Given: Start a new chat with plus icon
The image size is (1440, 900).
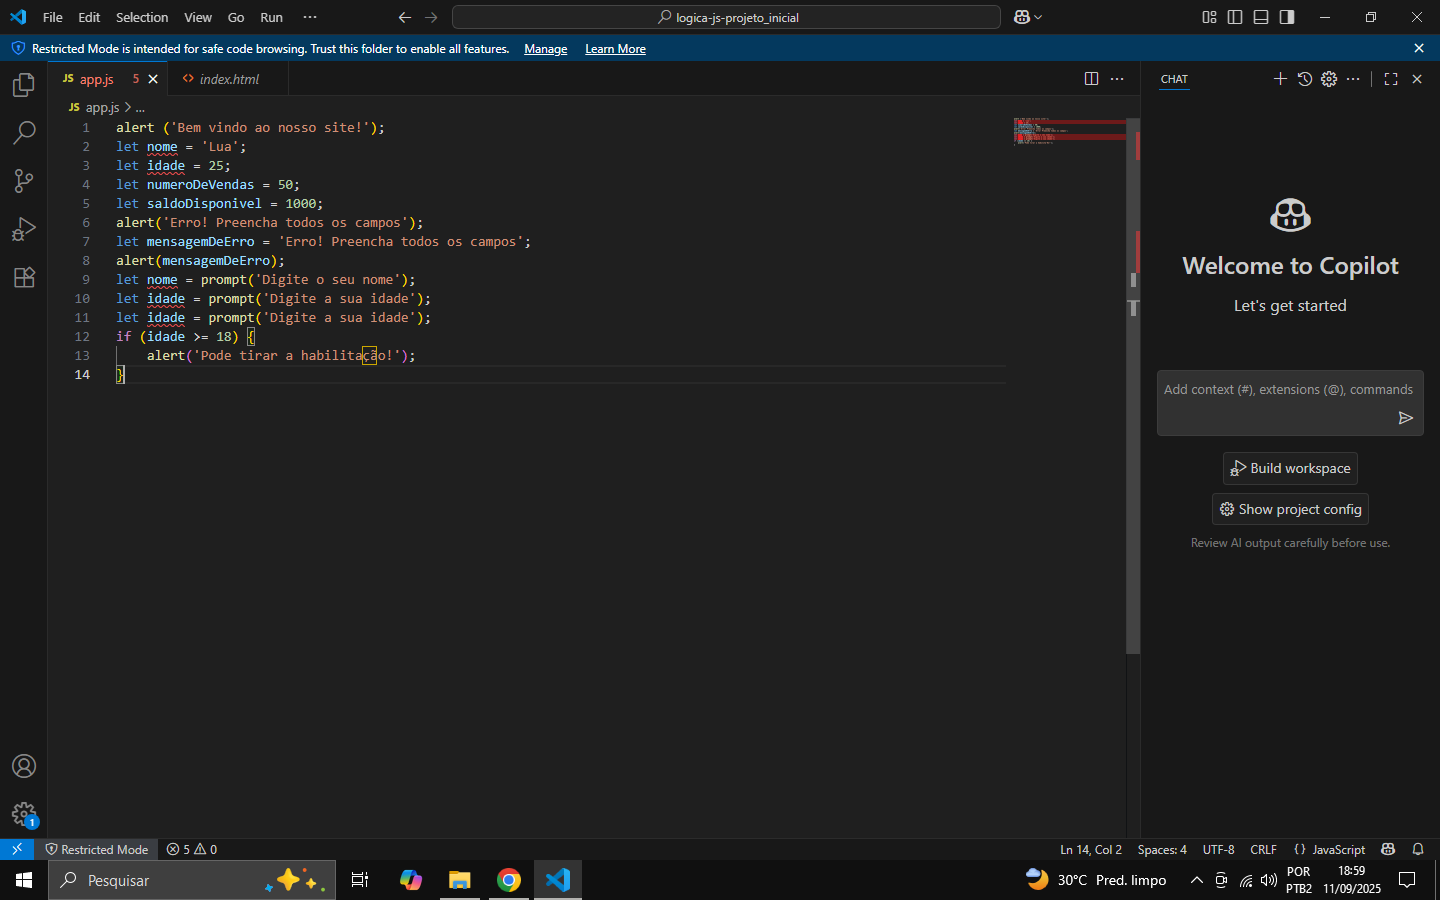Looking at the screenshot, I should pos(1280,79).
